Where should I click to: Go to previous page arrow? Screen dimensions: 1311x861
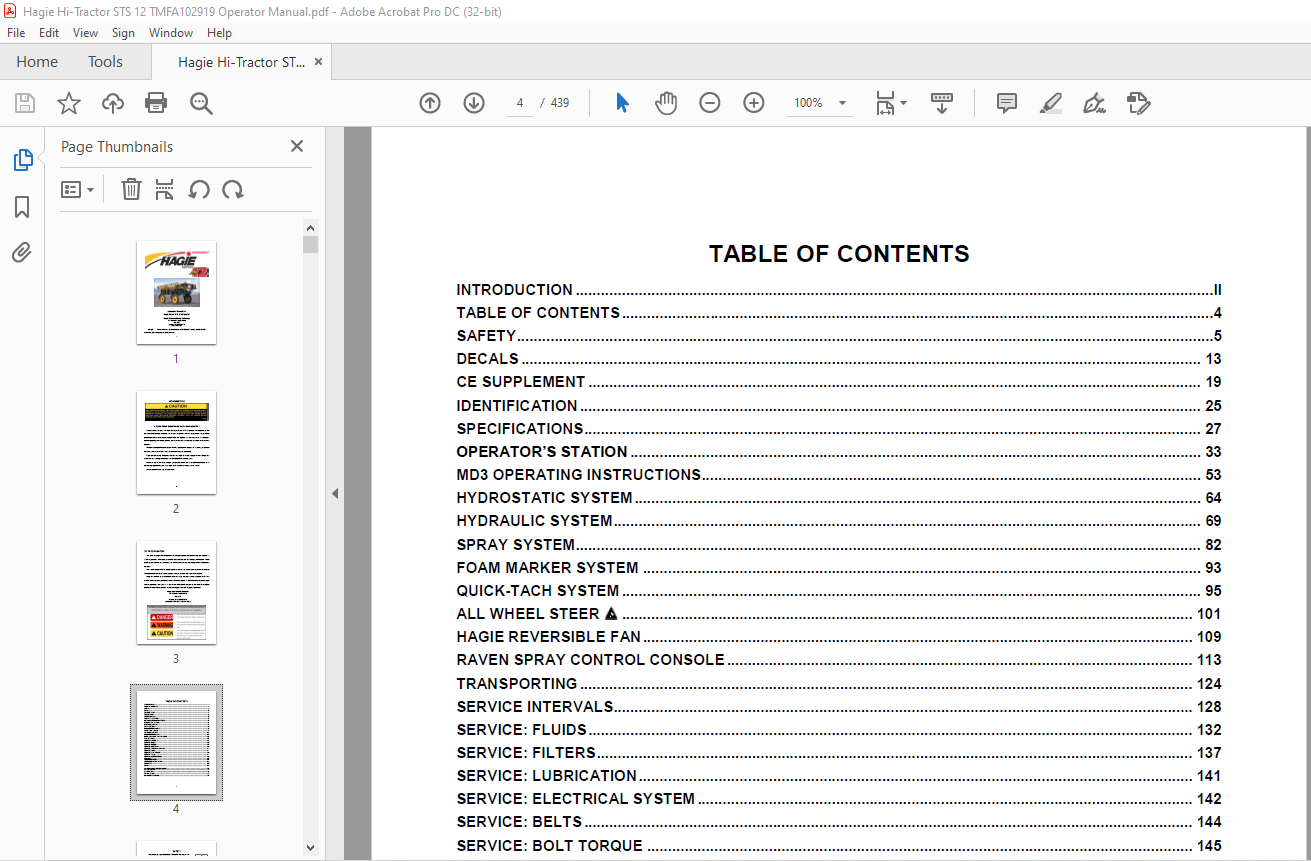coord(430,103)
